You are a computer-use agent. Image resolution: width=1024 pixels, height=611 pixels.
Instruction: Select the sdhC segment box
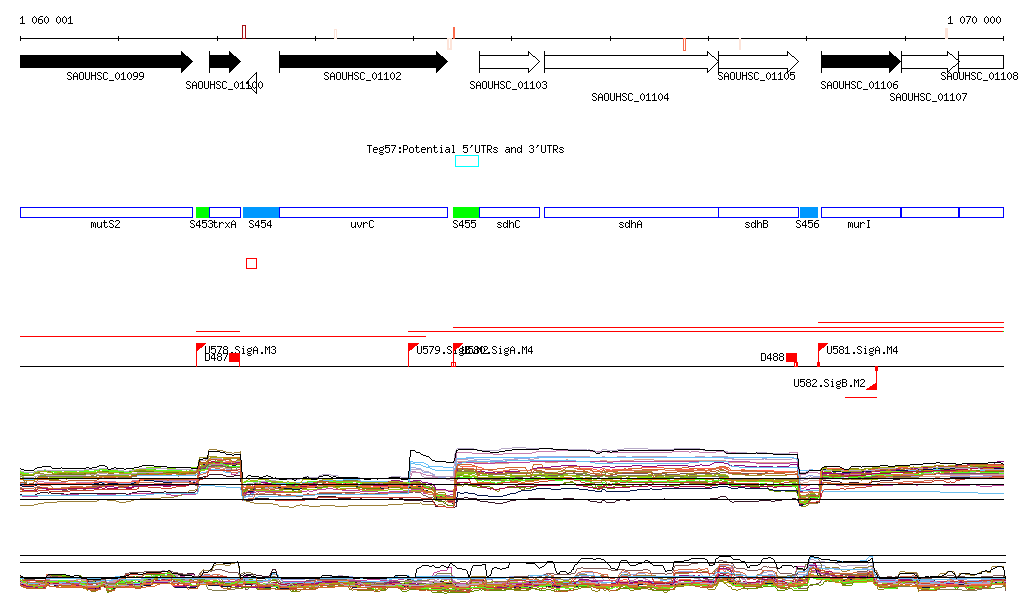coord(509,212)
